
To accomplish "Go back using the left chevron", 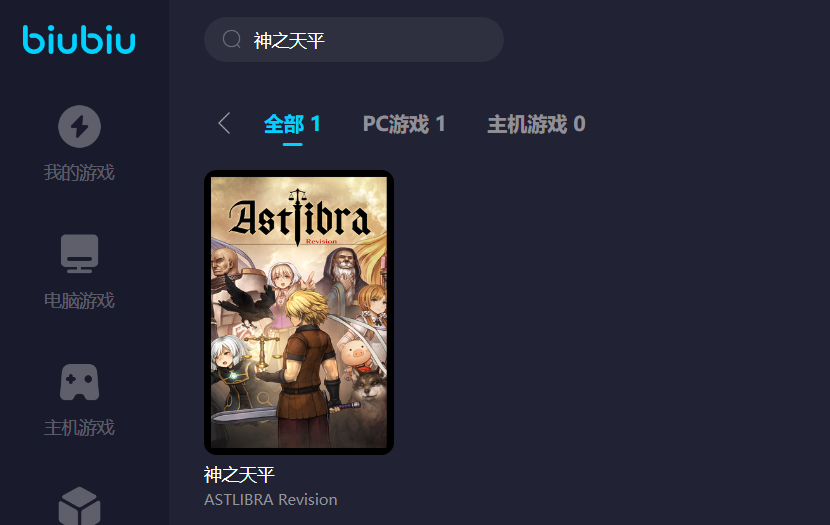I will point(224,123).
